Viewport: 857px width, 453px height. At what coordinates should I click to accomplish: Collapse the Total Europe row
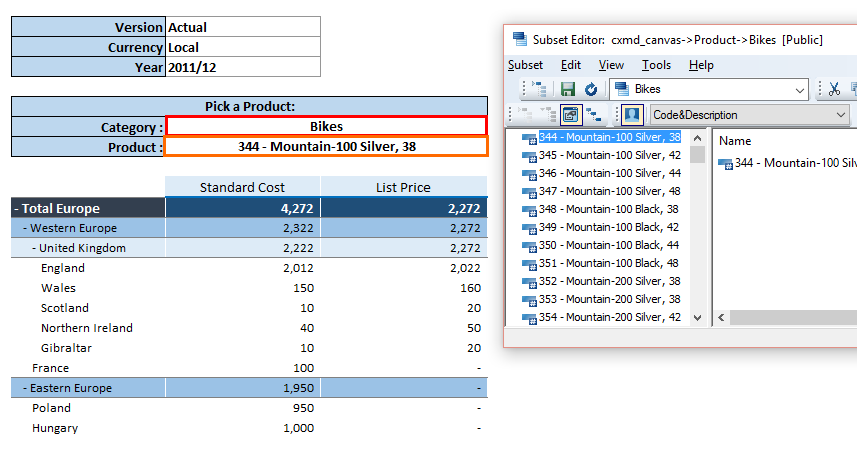point(17,209)
